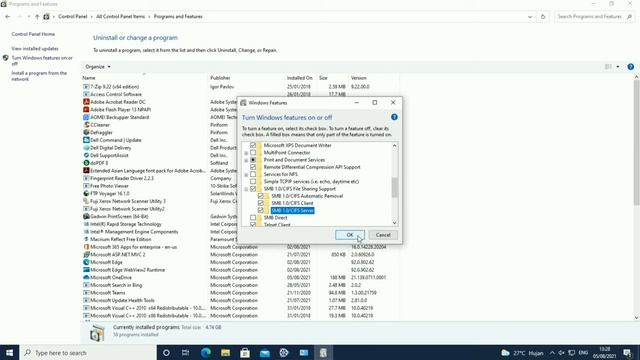Open Programs and Features help icon

pos(631,67)
